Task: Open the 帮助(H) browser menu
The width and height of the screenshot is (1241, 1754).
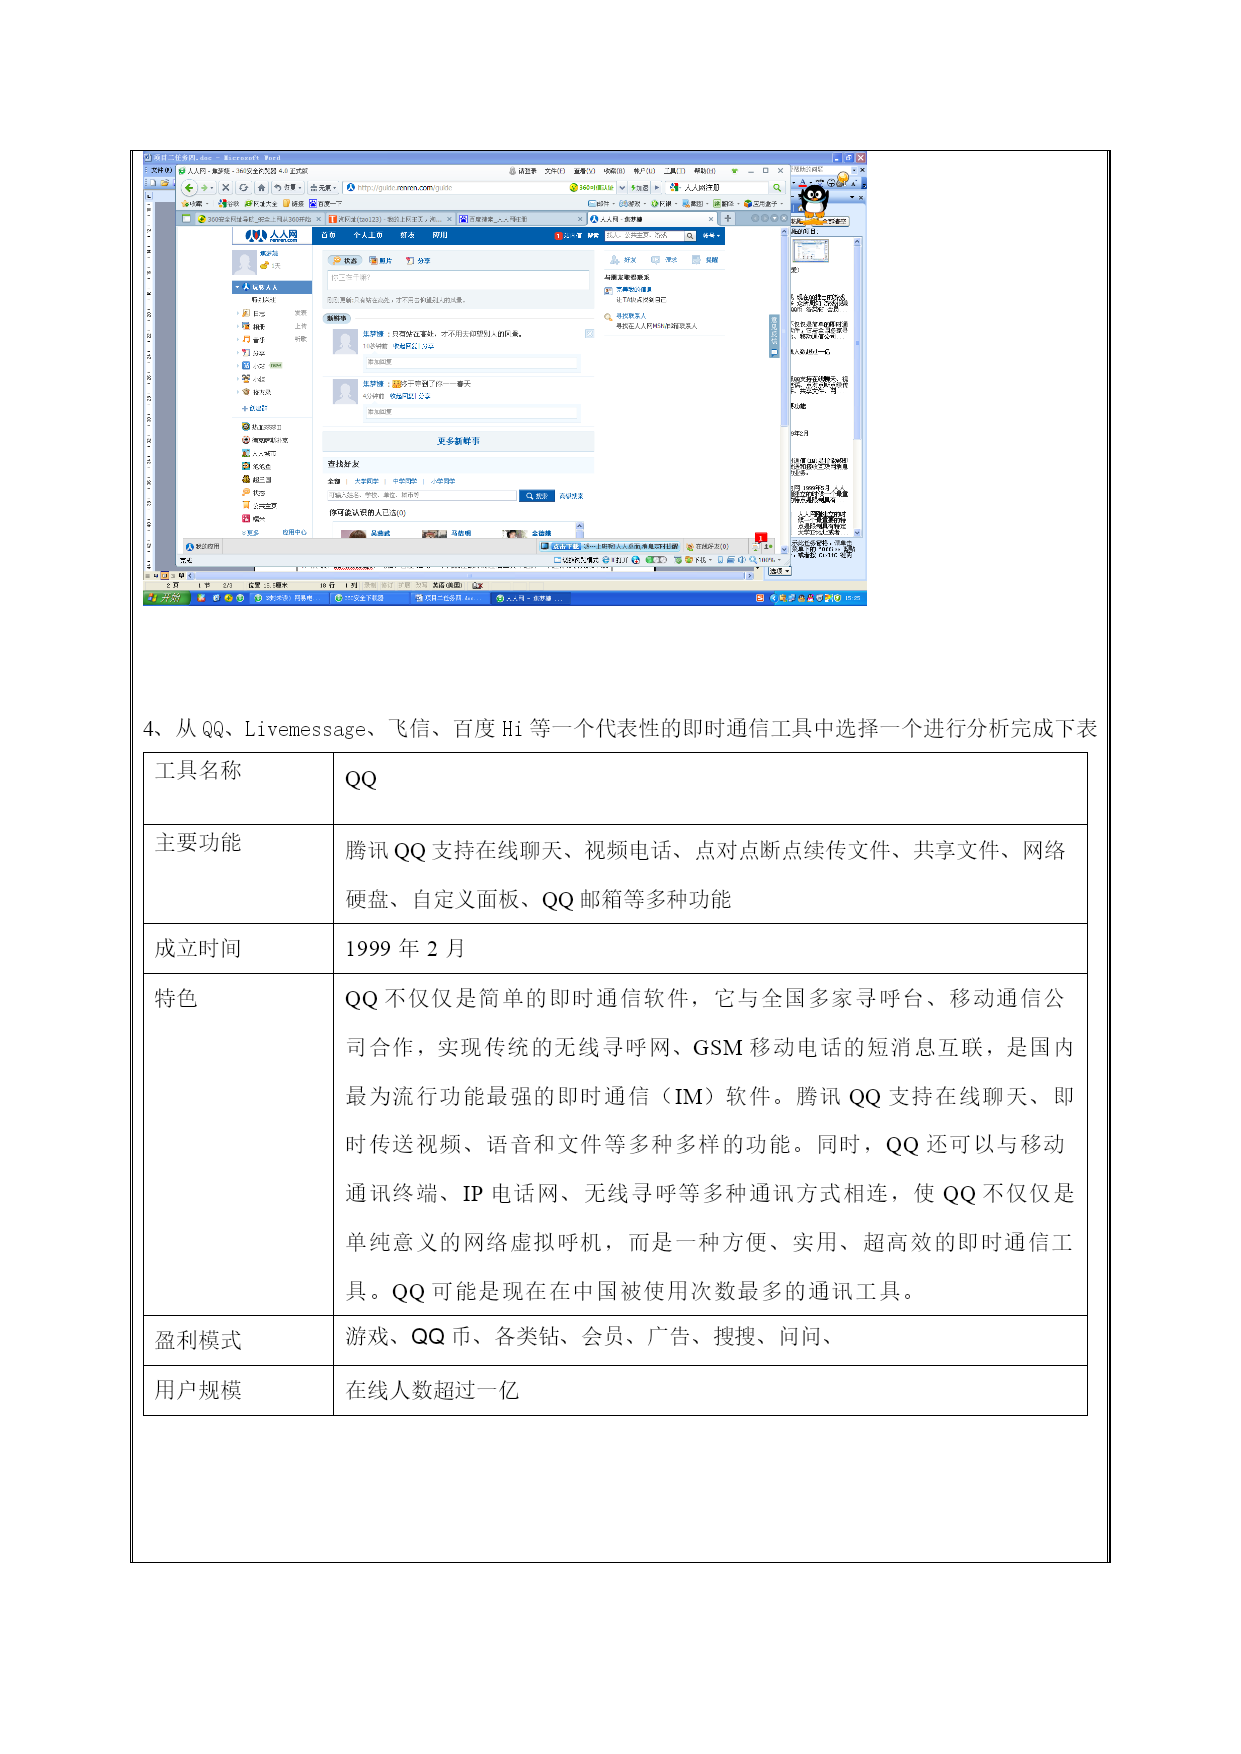Action: [x=705, y=171]
